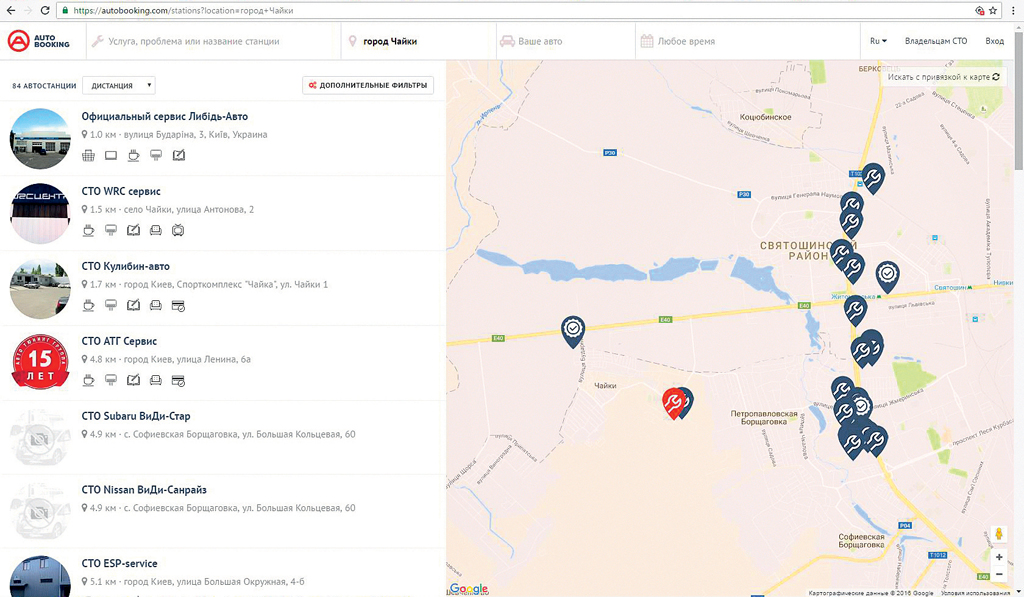This screenshot has height=597, width=1024.
Task: Toggle 'Искать с привязкой к карте'
Action: point(943,77)
